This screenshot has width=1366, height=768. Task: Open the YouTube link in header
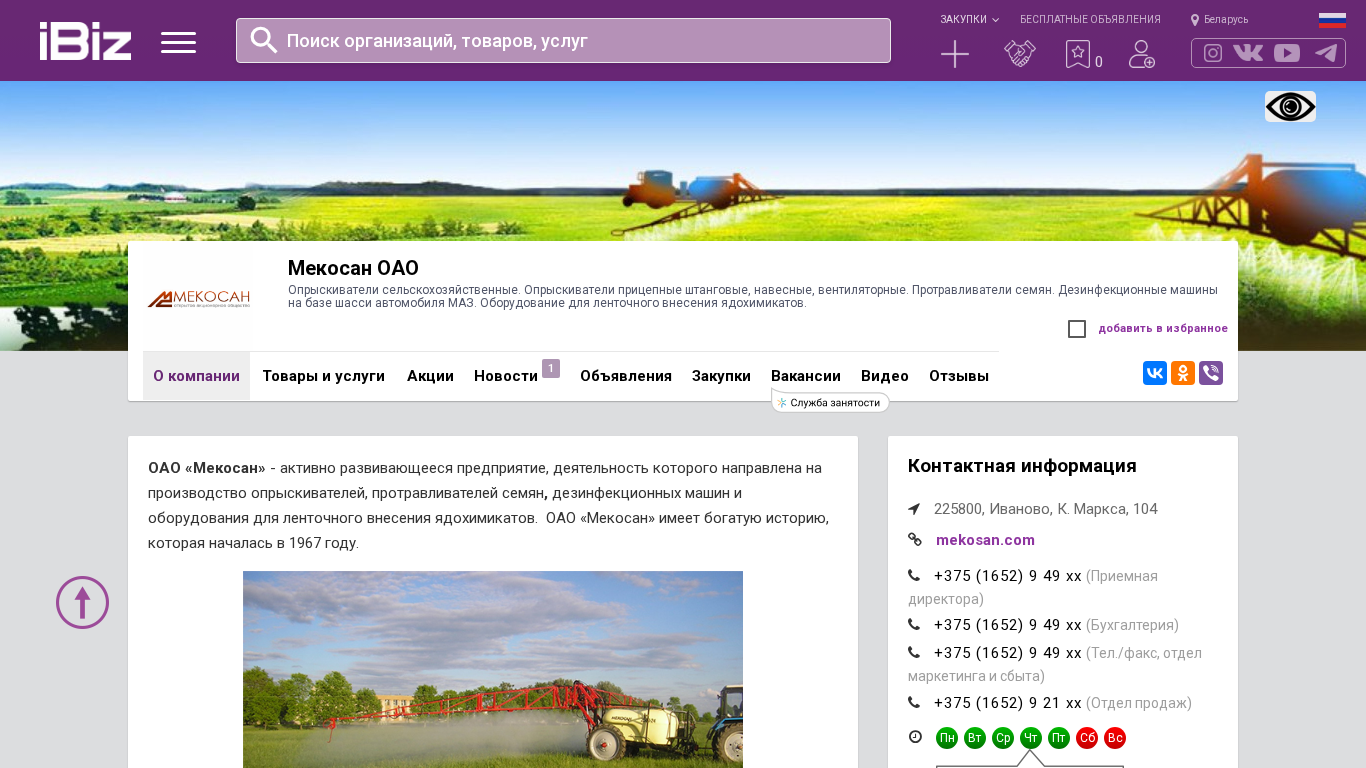point(1287,53)
